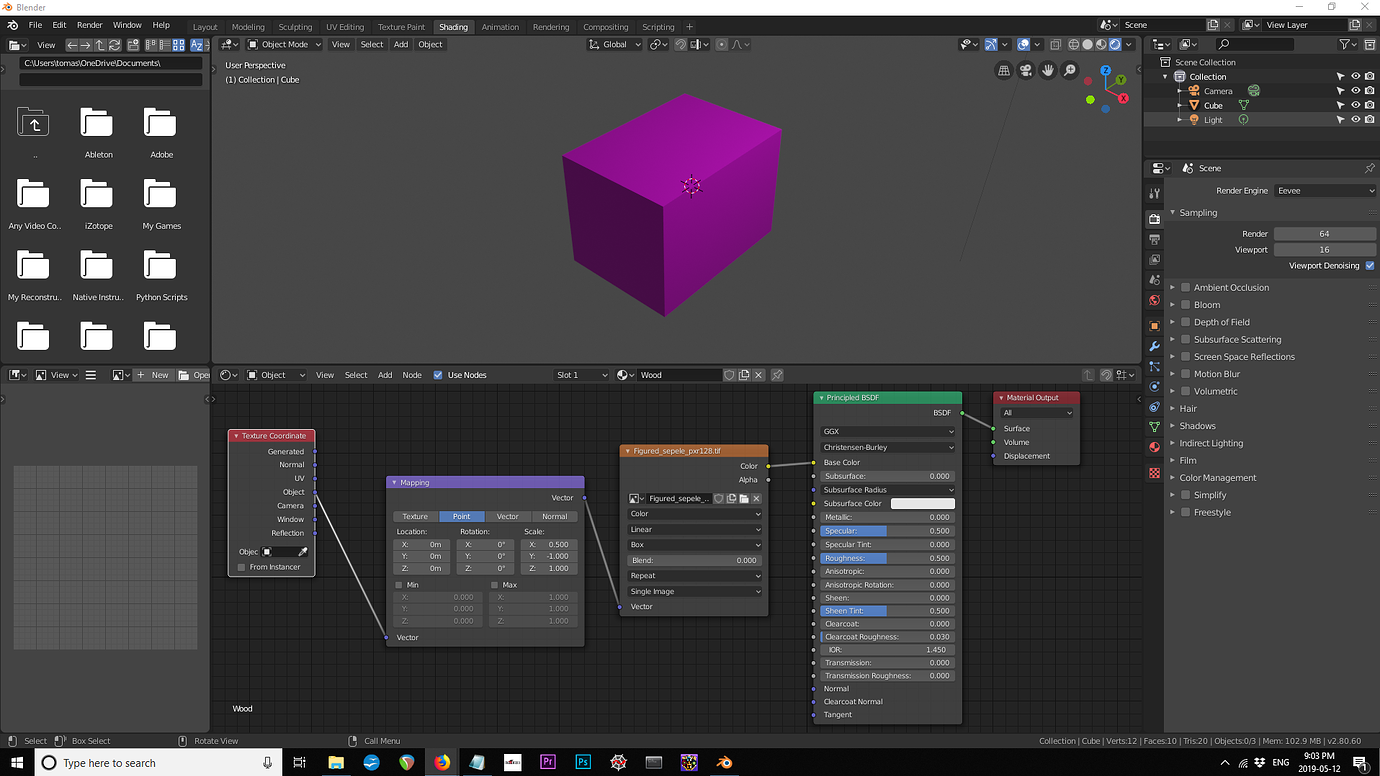Screen dimensions: 1380x776
Task: Enable the Bloom checkbox
Action: (1186, 305)
